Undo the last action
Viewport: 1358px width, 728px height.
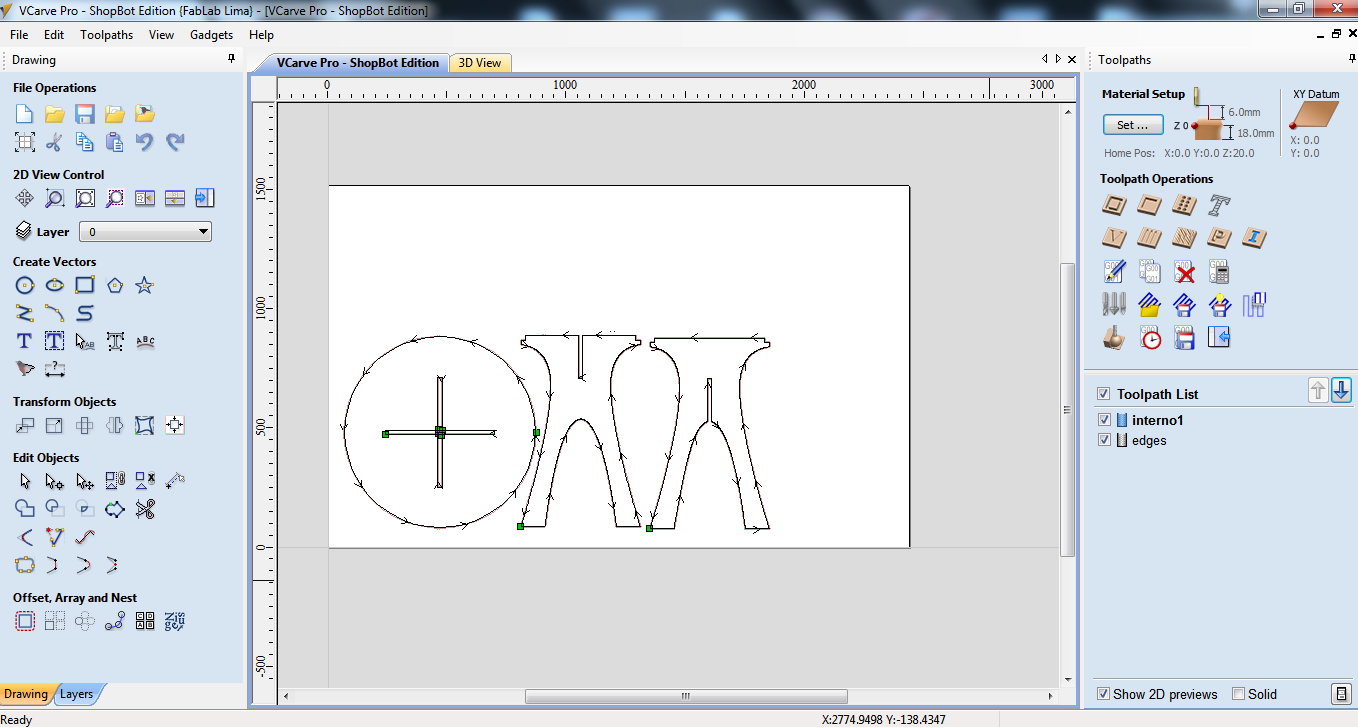tap(145, 142)
